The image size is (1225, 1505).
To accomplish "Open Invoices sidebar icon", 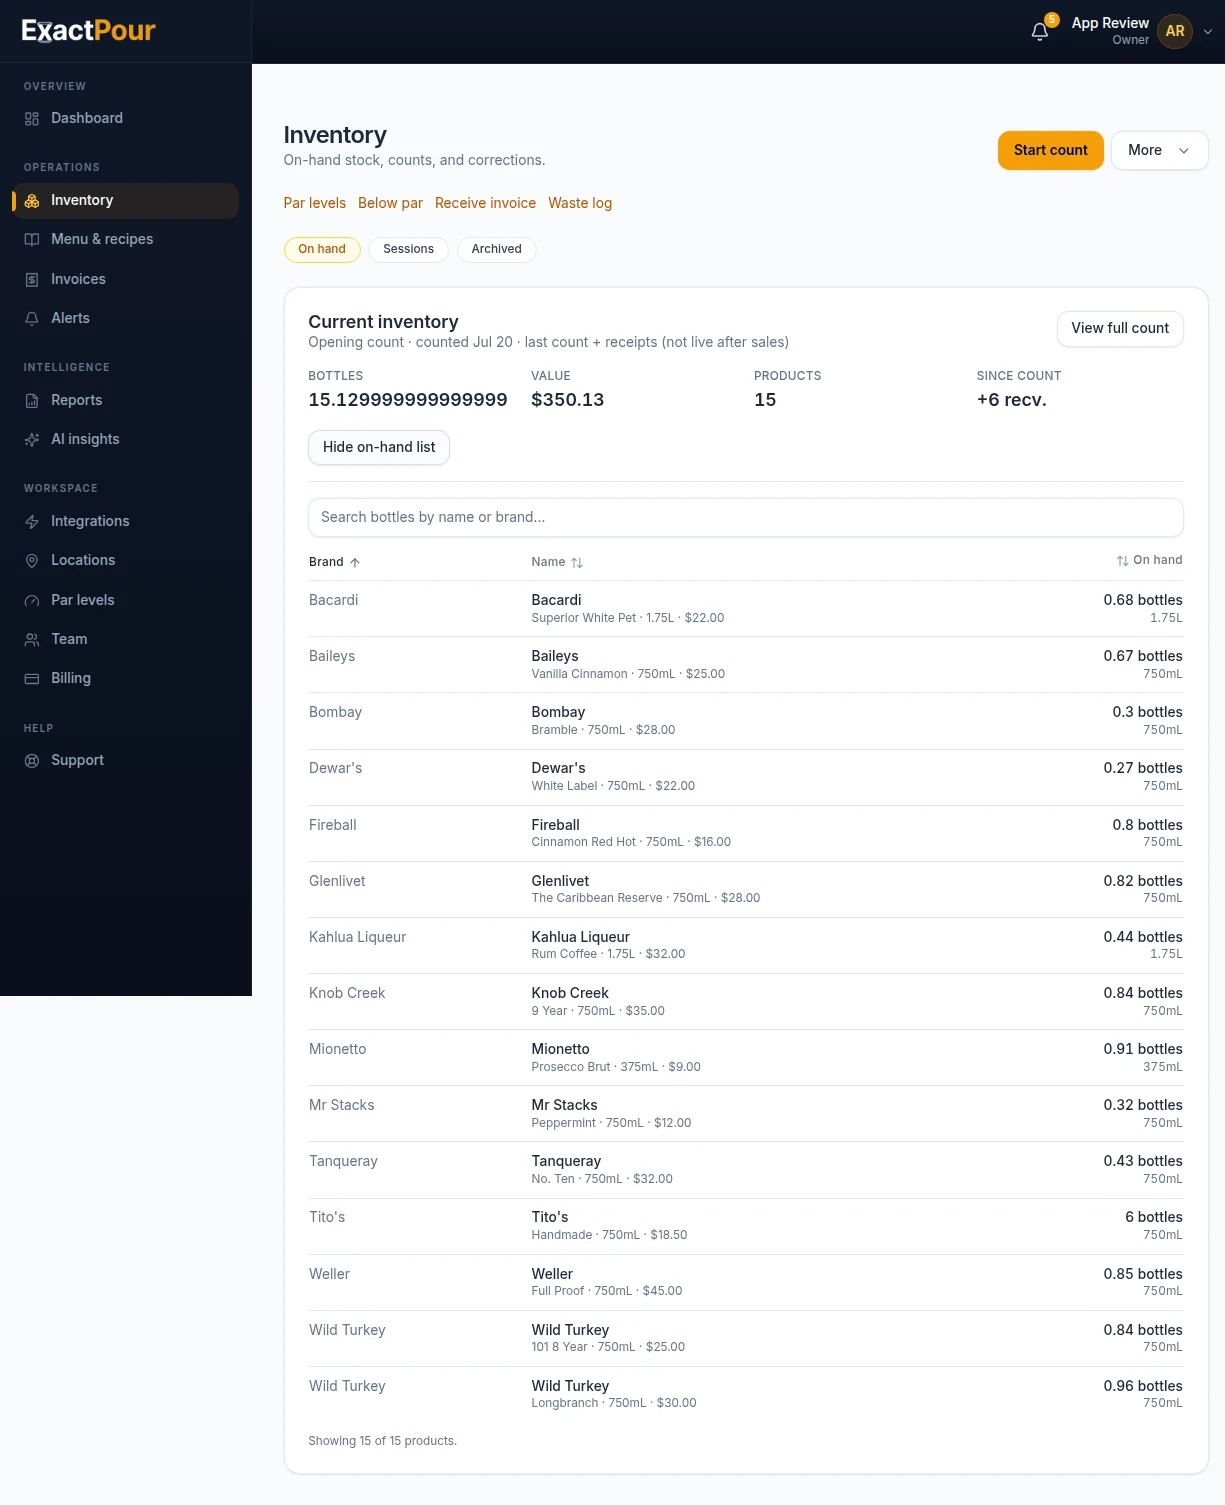I will [32, 280].
